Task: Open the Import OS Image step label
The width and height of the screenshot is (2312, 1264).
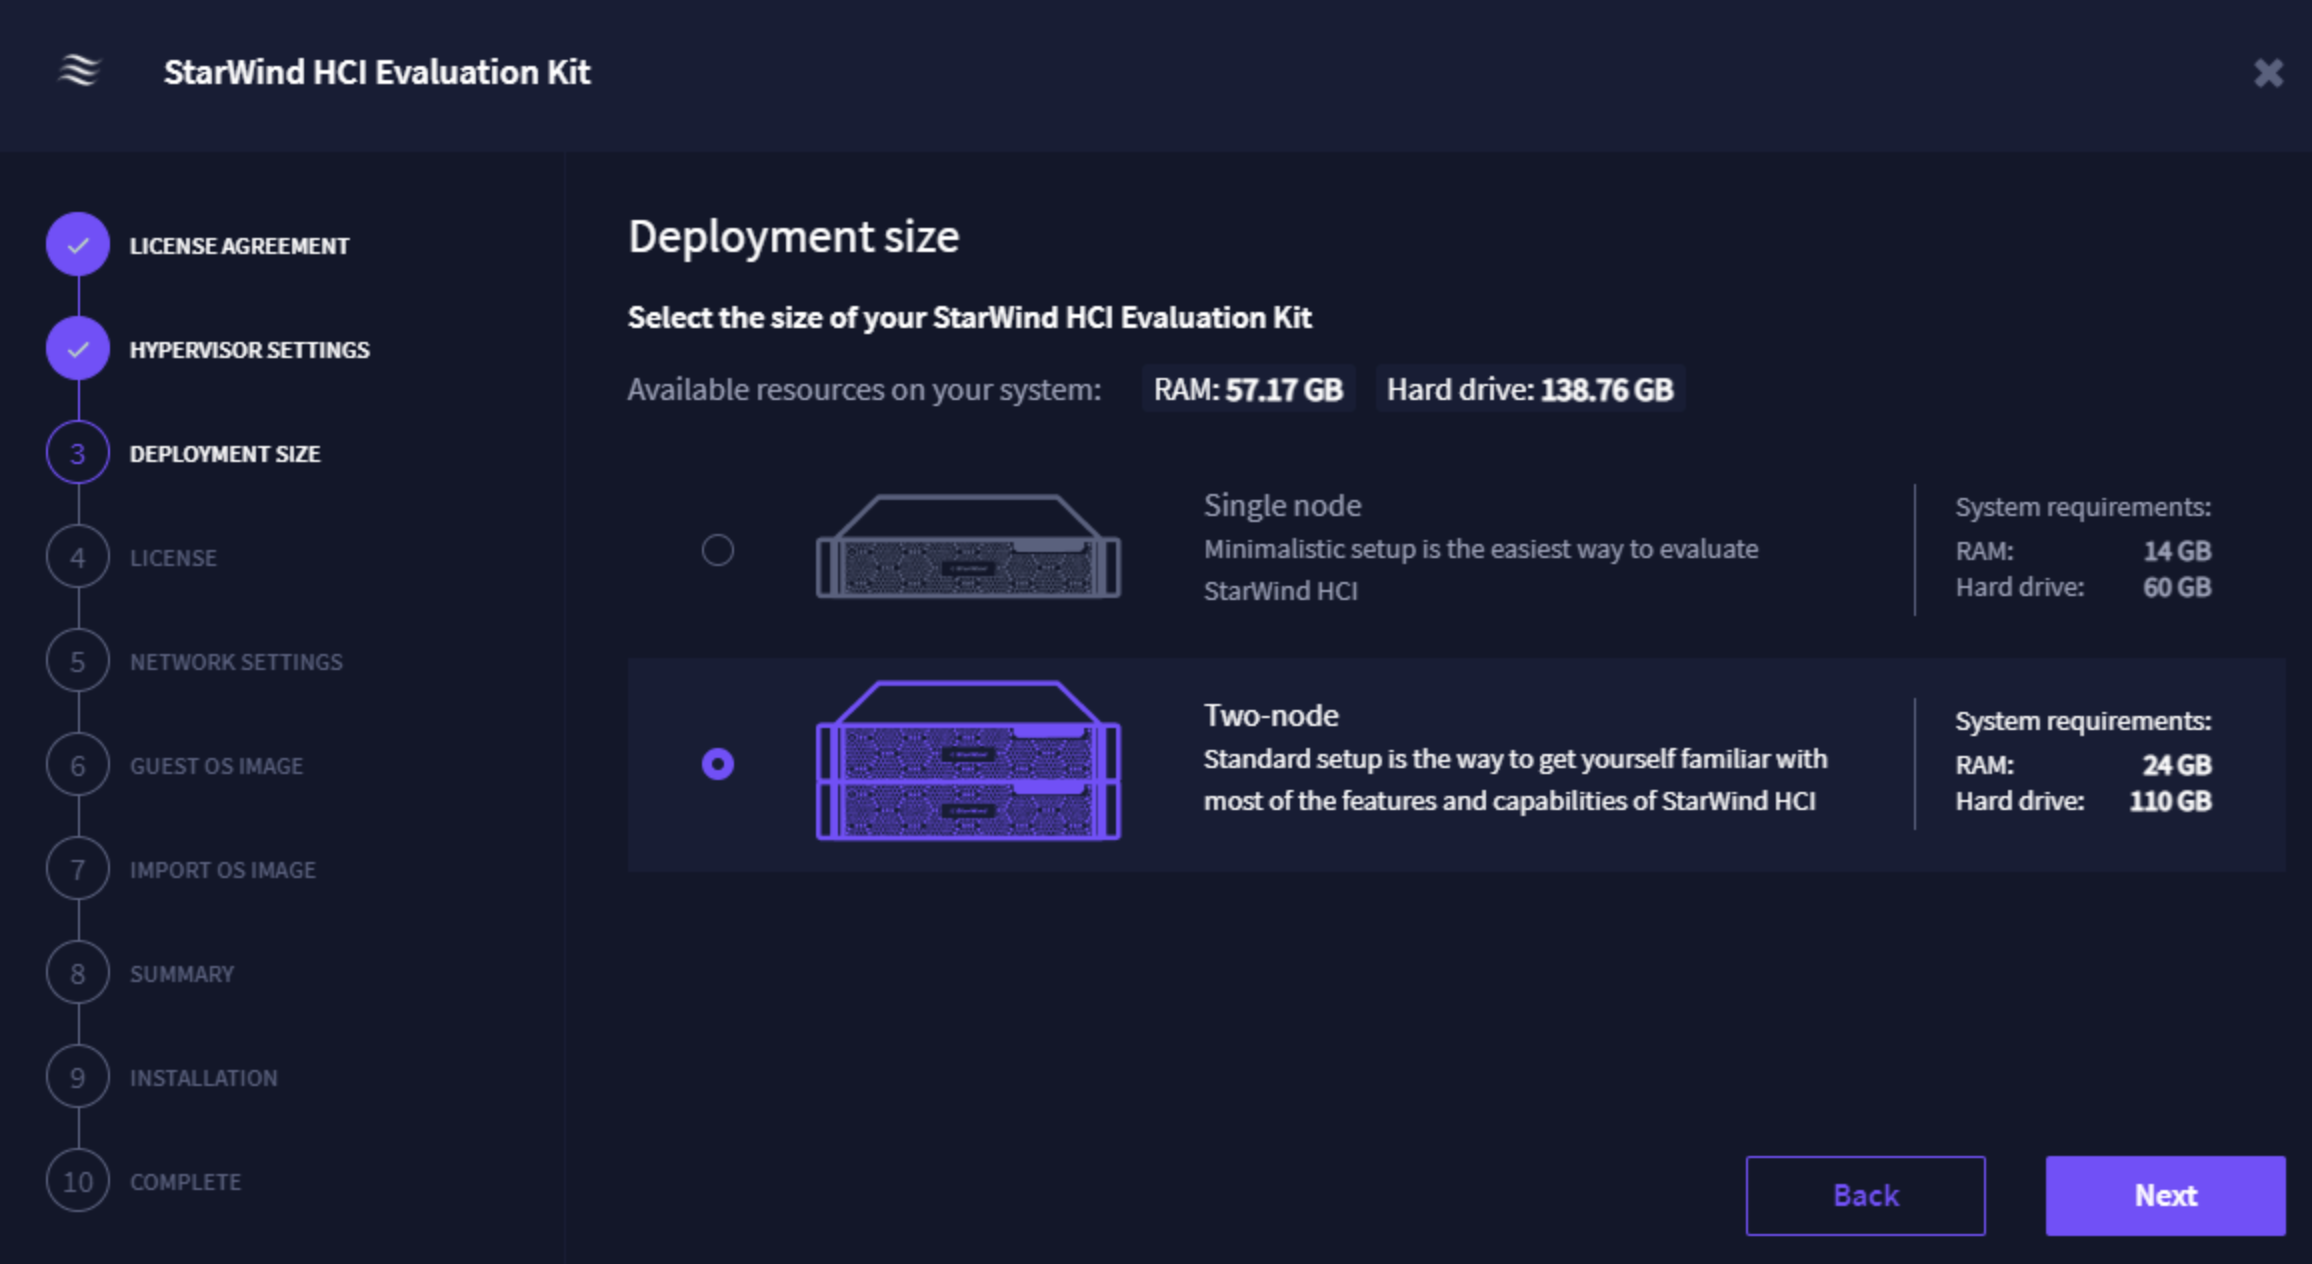Action: [x=222, y=870]
